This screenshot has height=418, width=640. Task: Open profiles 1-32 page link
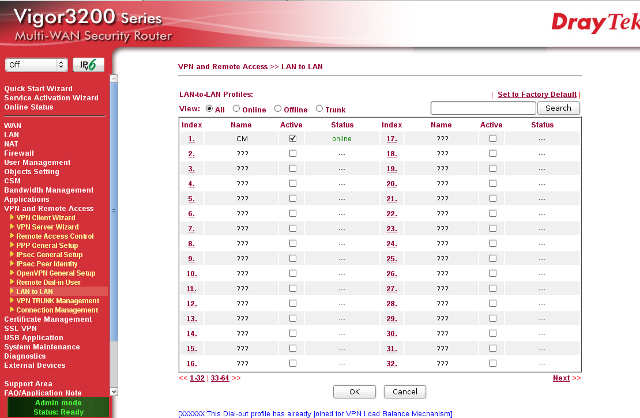(x=197, y=378)
